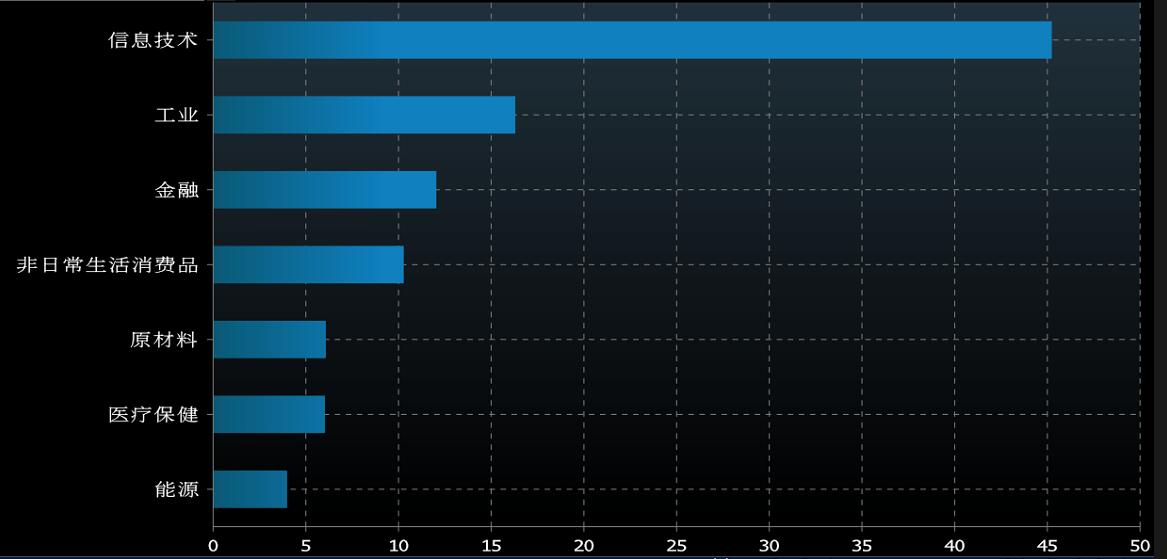Select the 医疗保健 category label

tap(154, 415)
